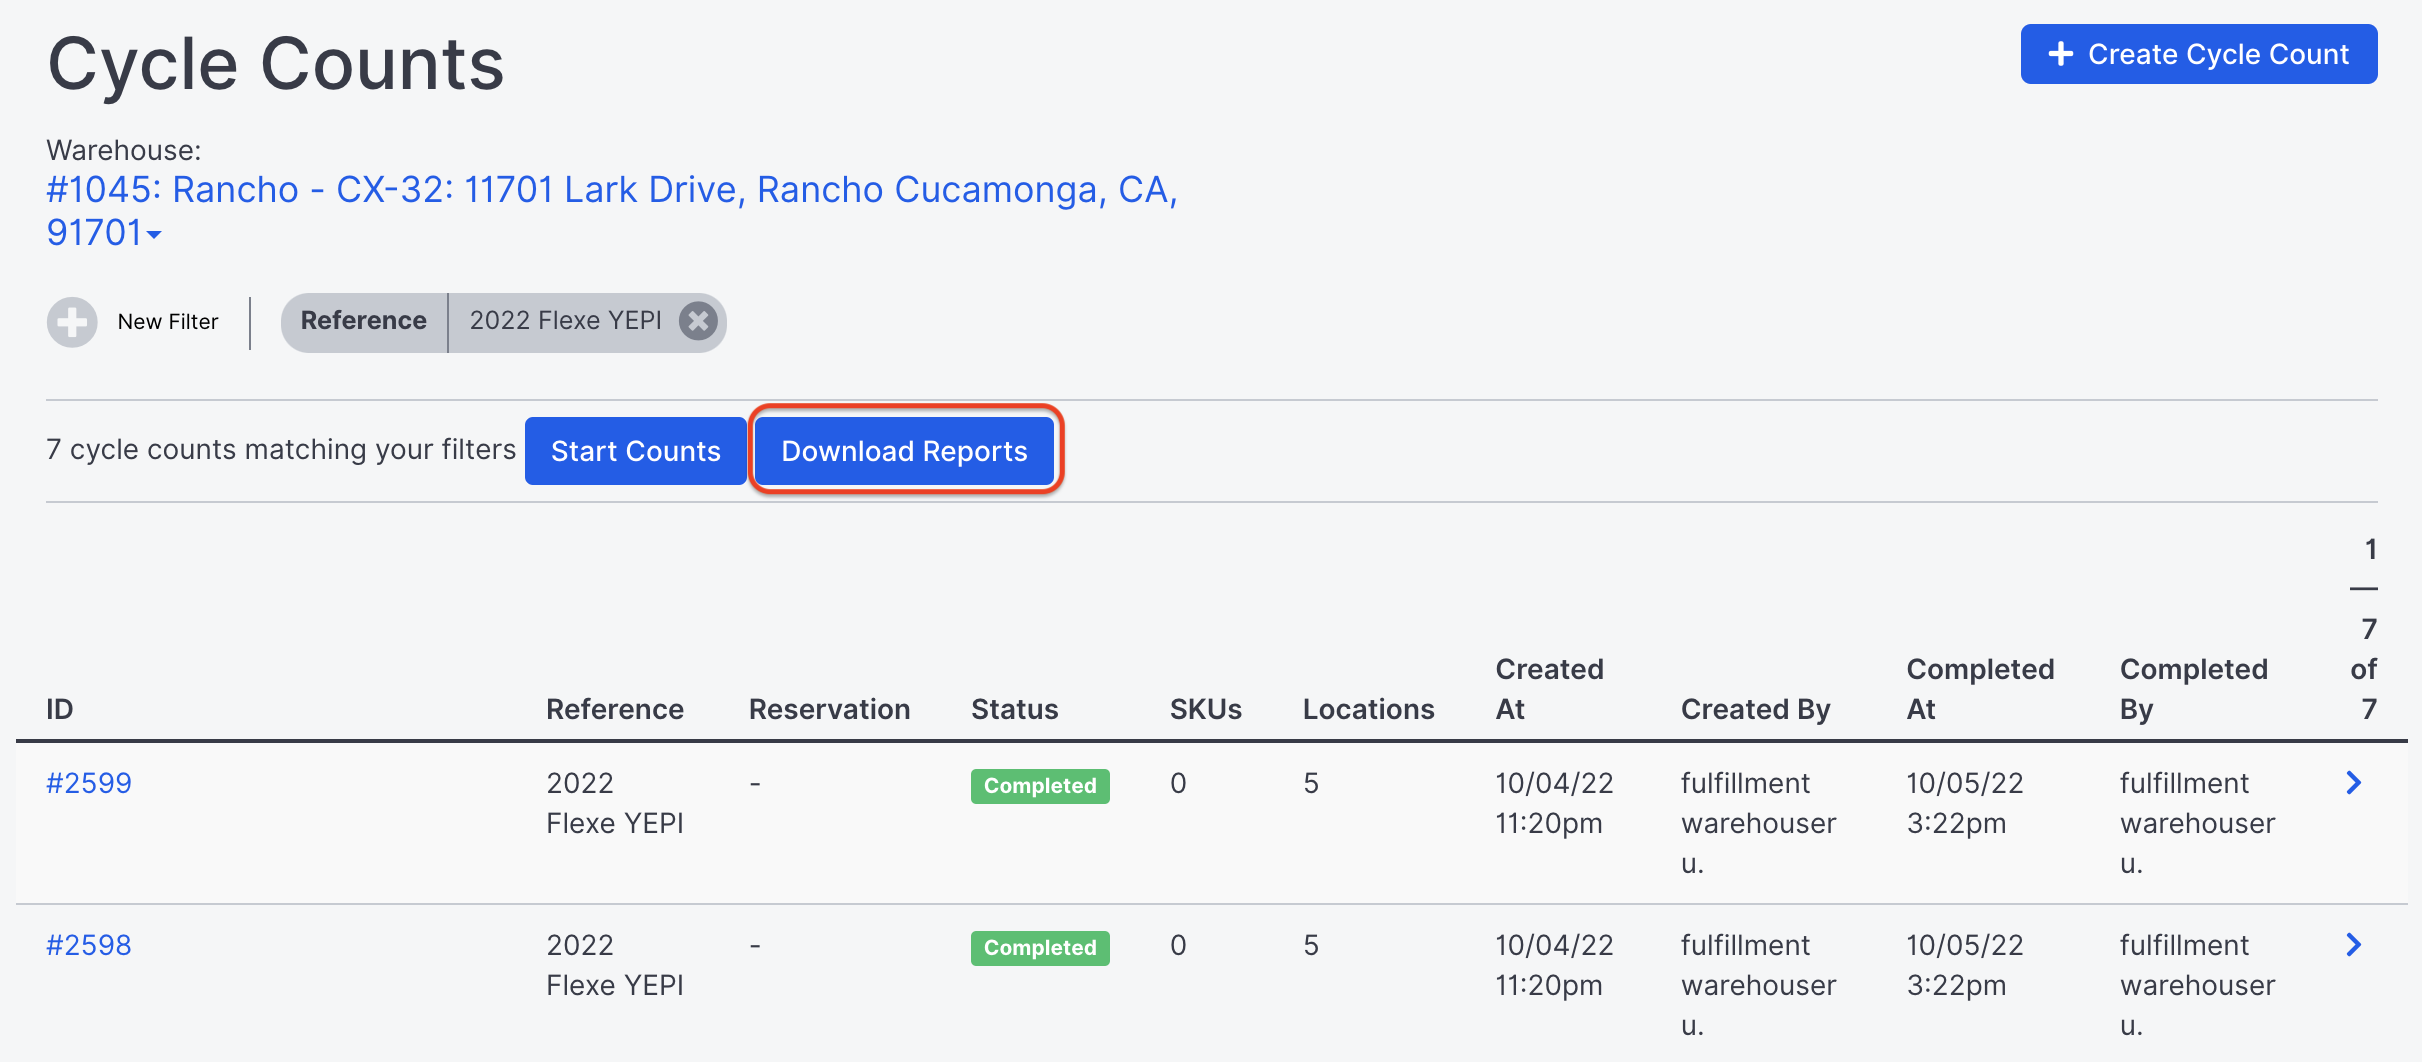Click the Completed status badge for #2599
The height and width of the screenshot is (1062, 2422).
pyautogui.click(x=1040, y=786)
